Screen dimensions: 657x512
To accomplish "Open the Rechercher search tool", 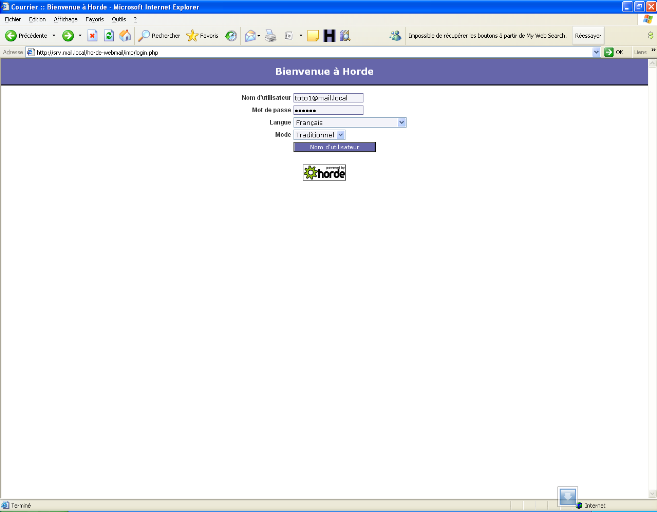I will pyautogui.click(x=159, y=36).
